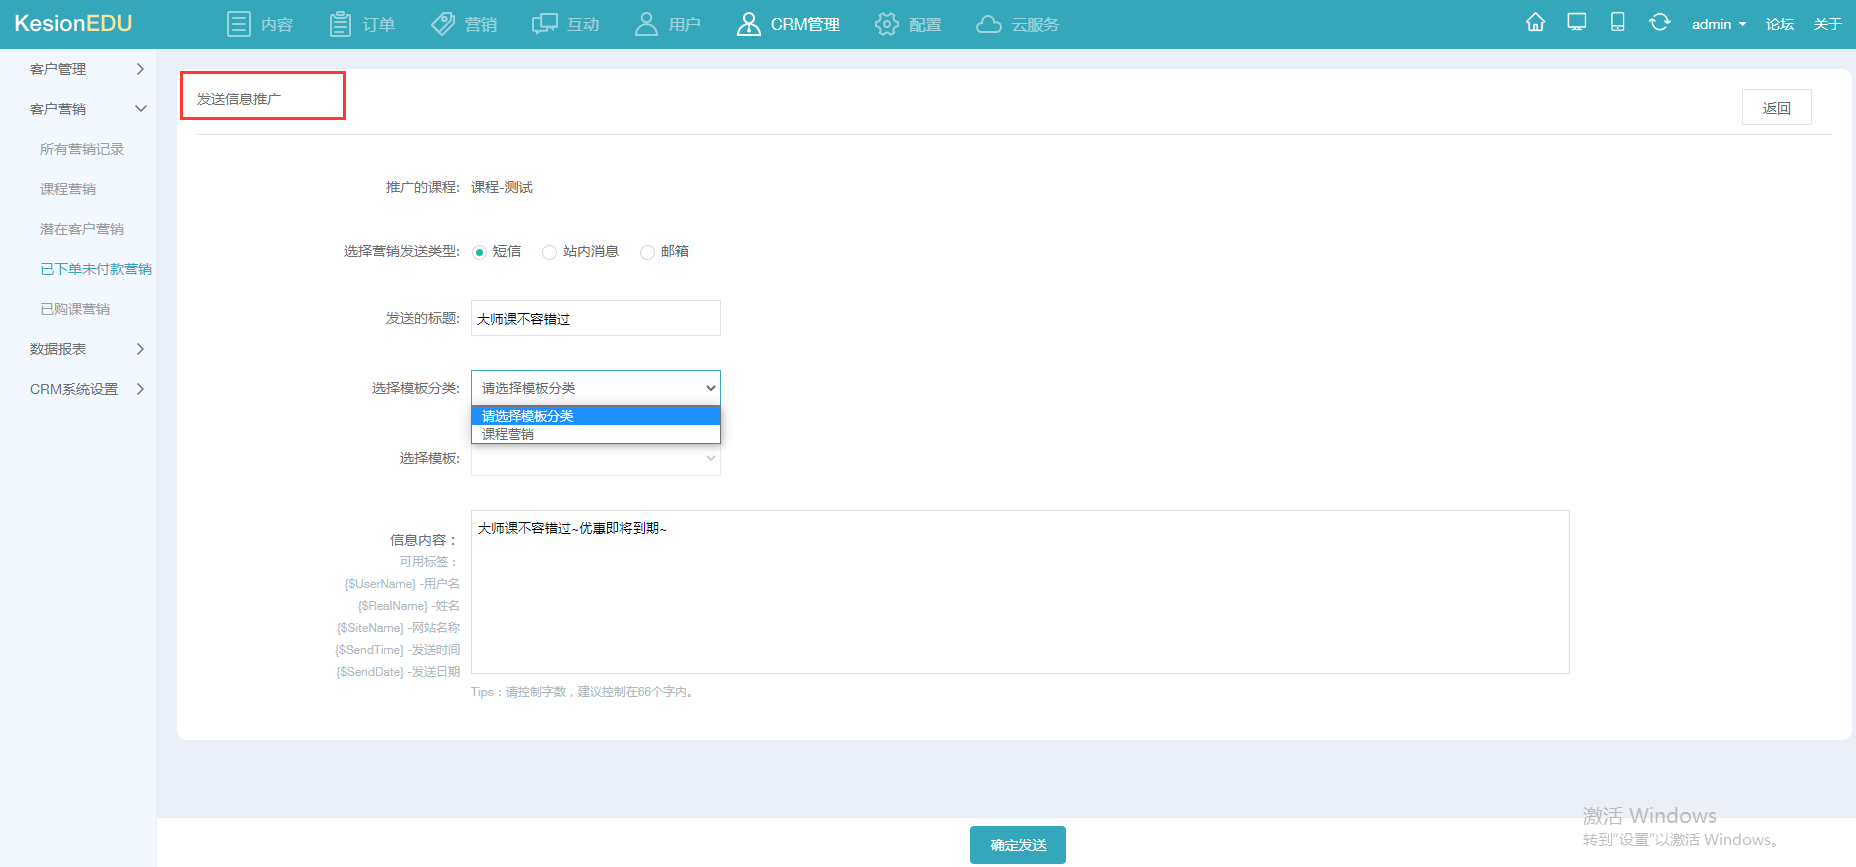This screenshot has height=867, width=1856.
Task: Open 已购课营销 in the sidebar
Action: 75,309
